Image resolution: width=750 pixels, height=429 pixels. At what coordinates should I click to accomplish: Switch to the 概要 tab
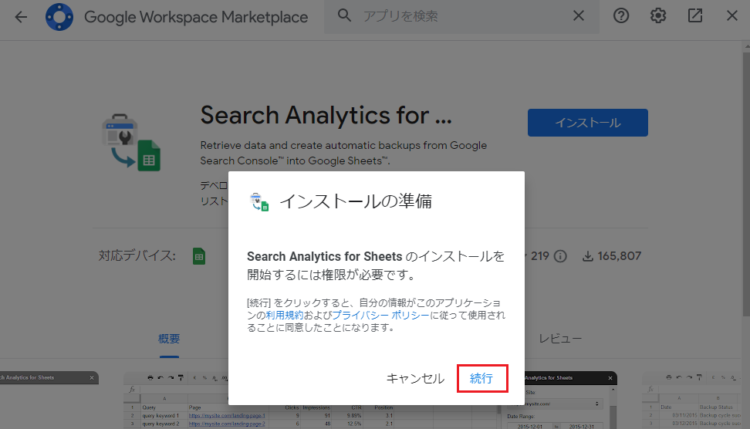click(x=169, y=339)
